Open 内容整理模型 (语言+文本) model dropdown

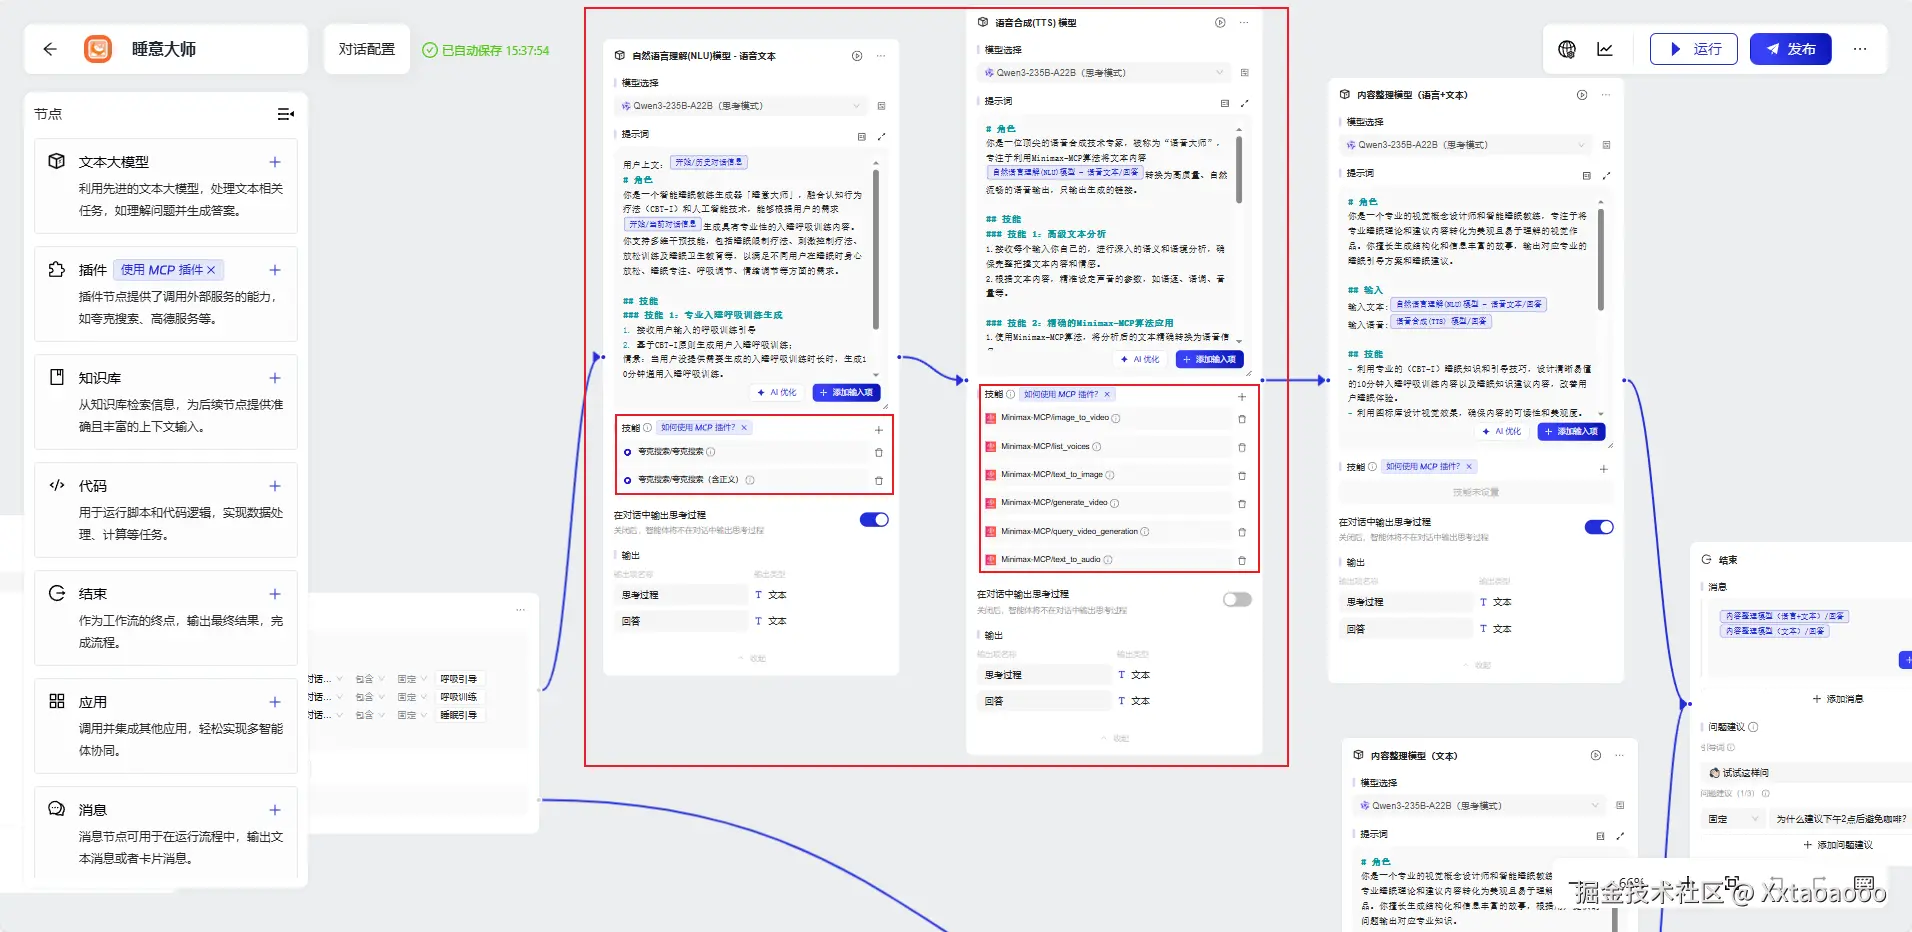(1466, 145)
